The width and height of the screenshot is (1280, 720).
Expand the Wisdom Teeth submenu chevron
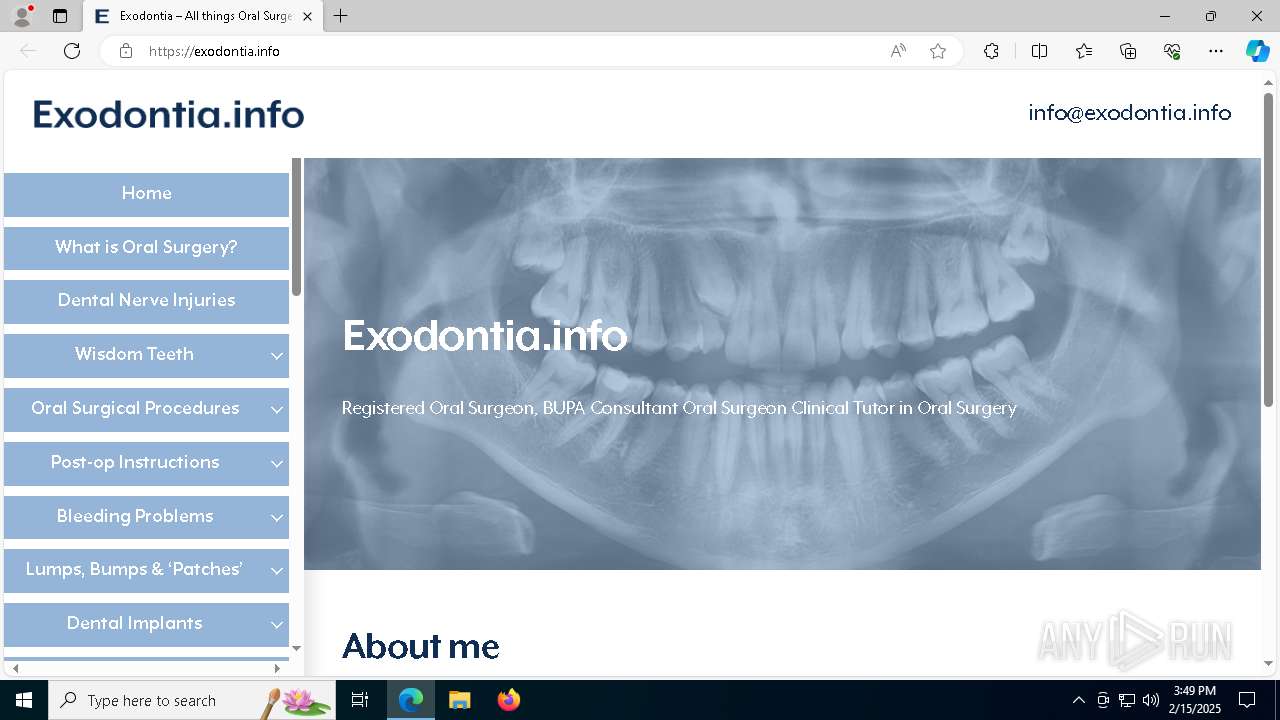click(276, 356)
